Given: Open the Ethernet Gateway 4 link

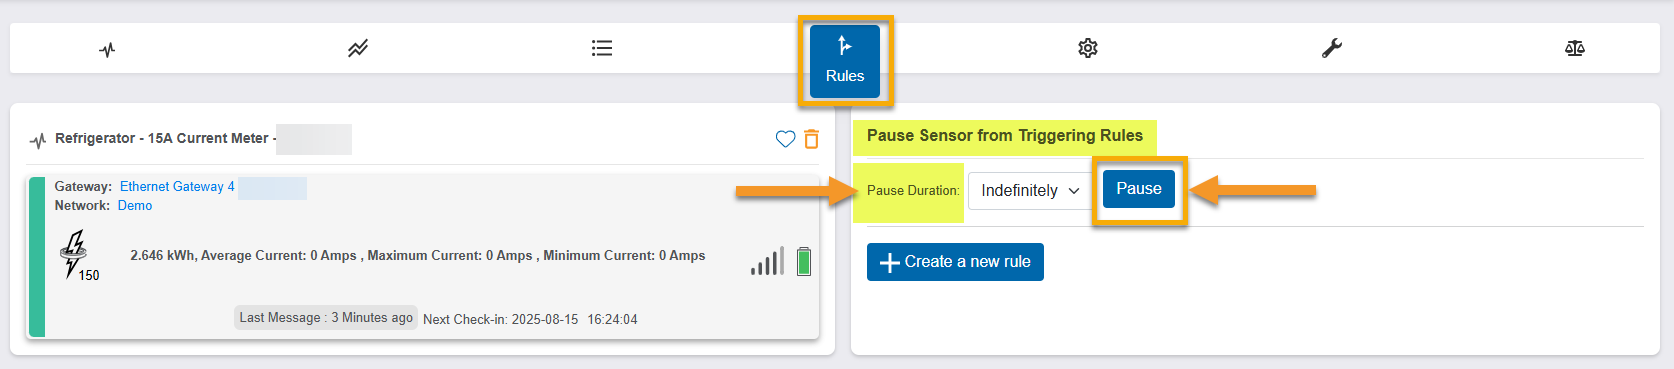Looking at the screenshot, I should pyautogui.click(x=177, y=186).
